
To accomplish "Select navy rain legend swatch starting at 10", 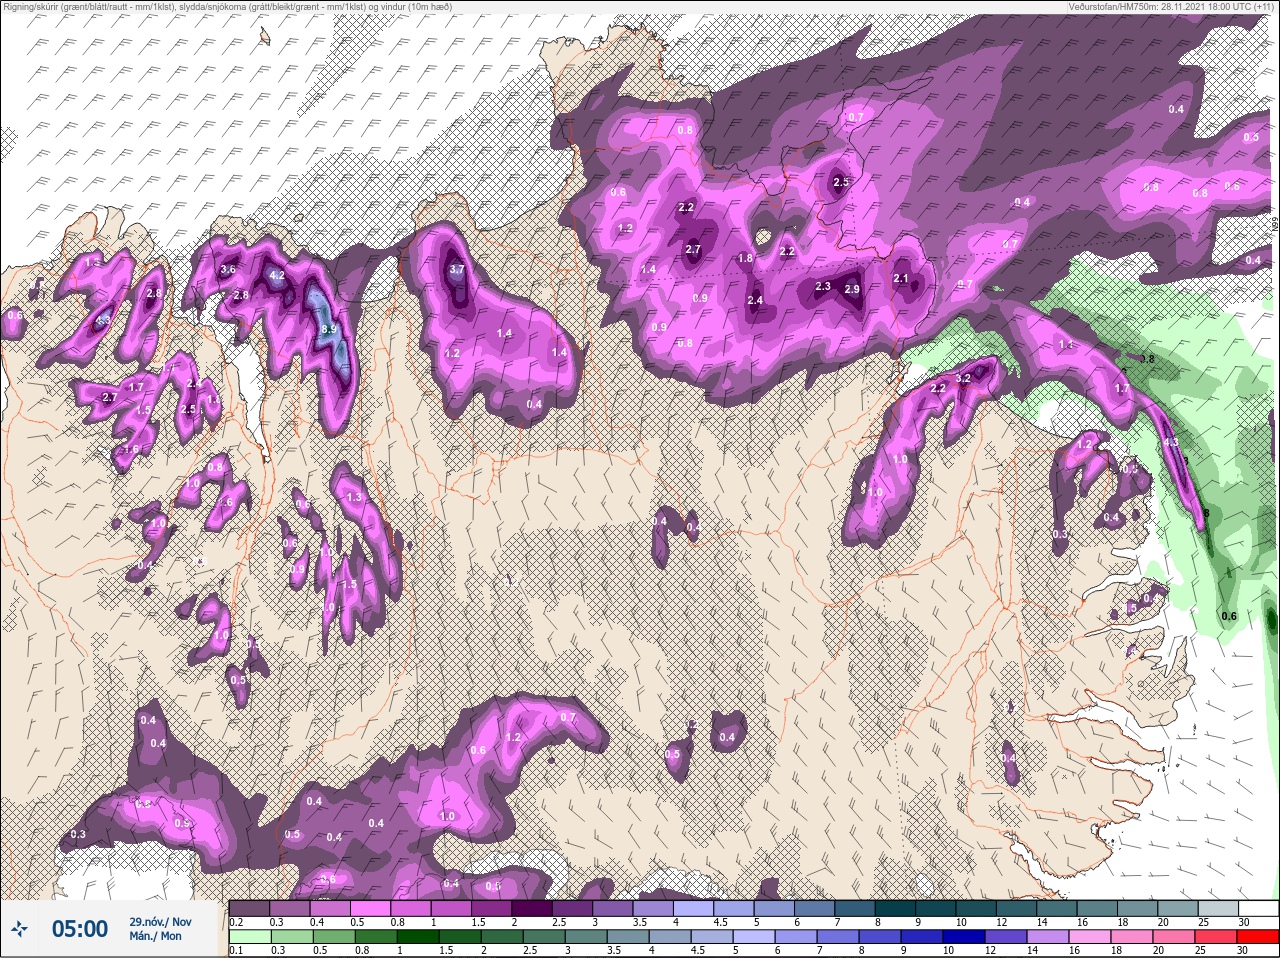I will (x=965, y=936).
